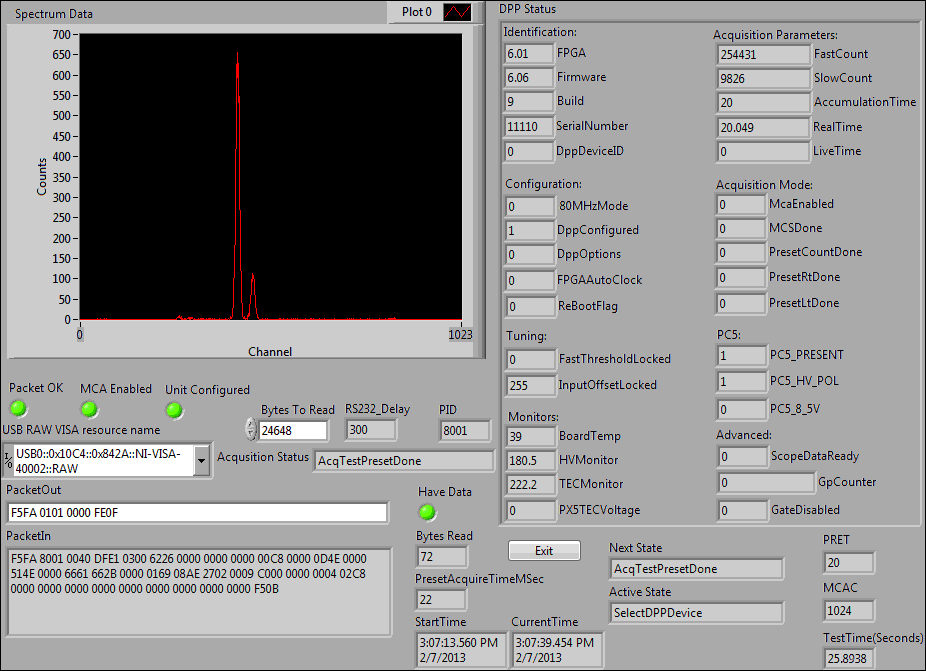Click the I/O glyph on VISA resource control
The width and height of the screenshot is (926, 671).
coord(7,457)
